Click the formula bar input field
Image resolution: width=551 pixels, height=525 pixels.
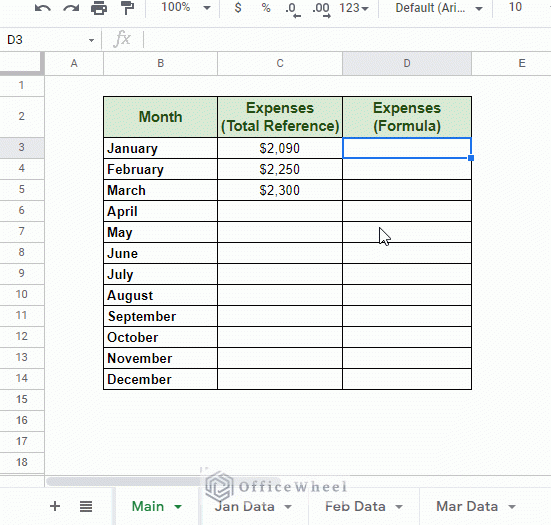(346, 39)
